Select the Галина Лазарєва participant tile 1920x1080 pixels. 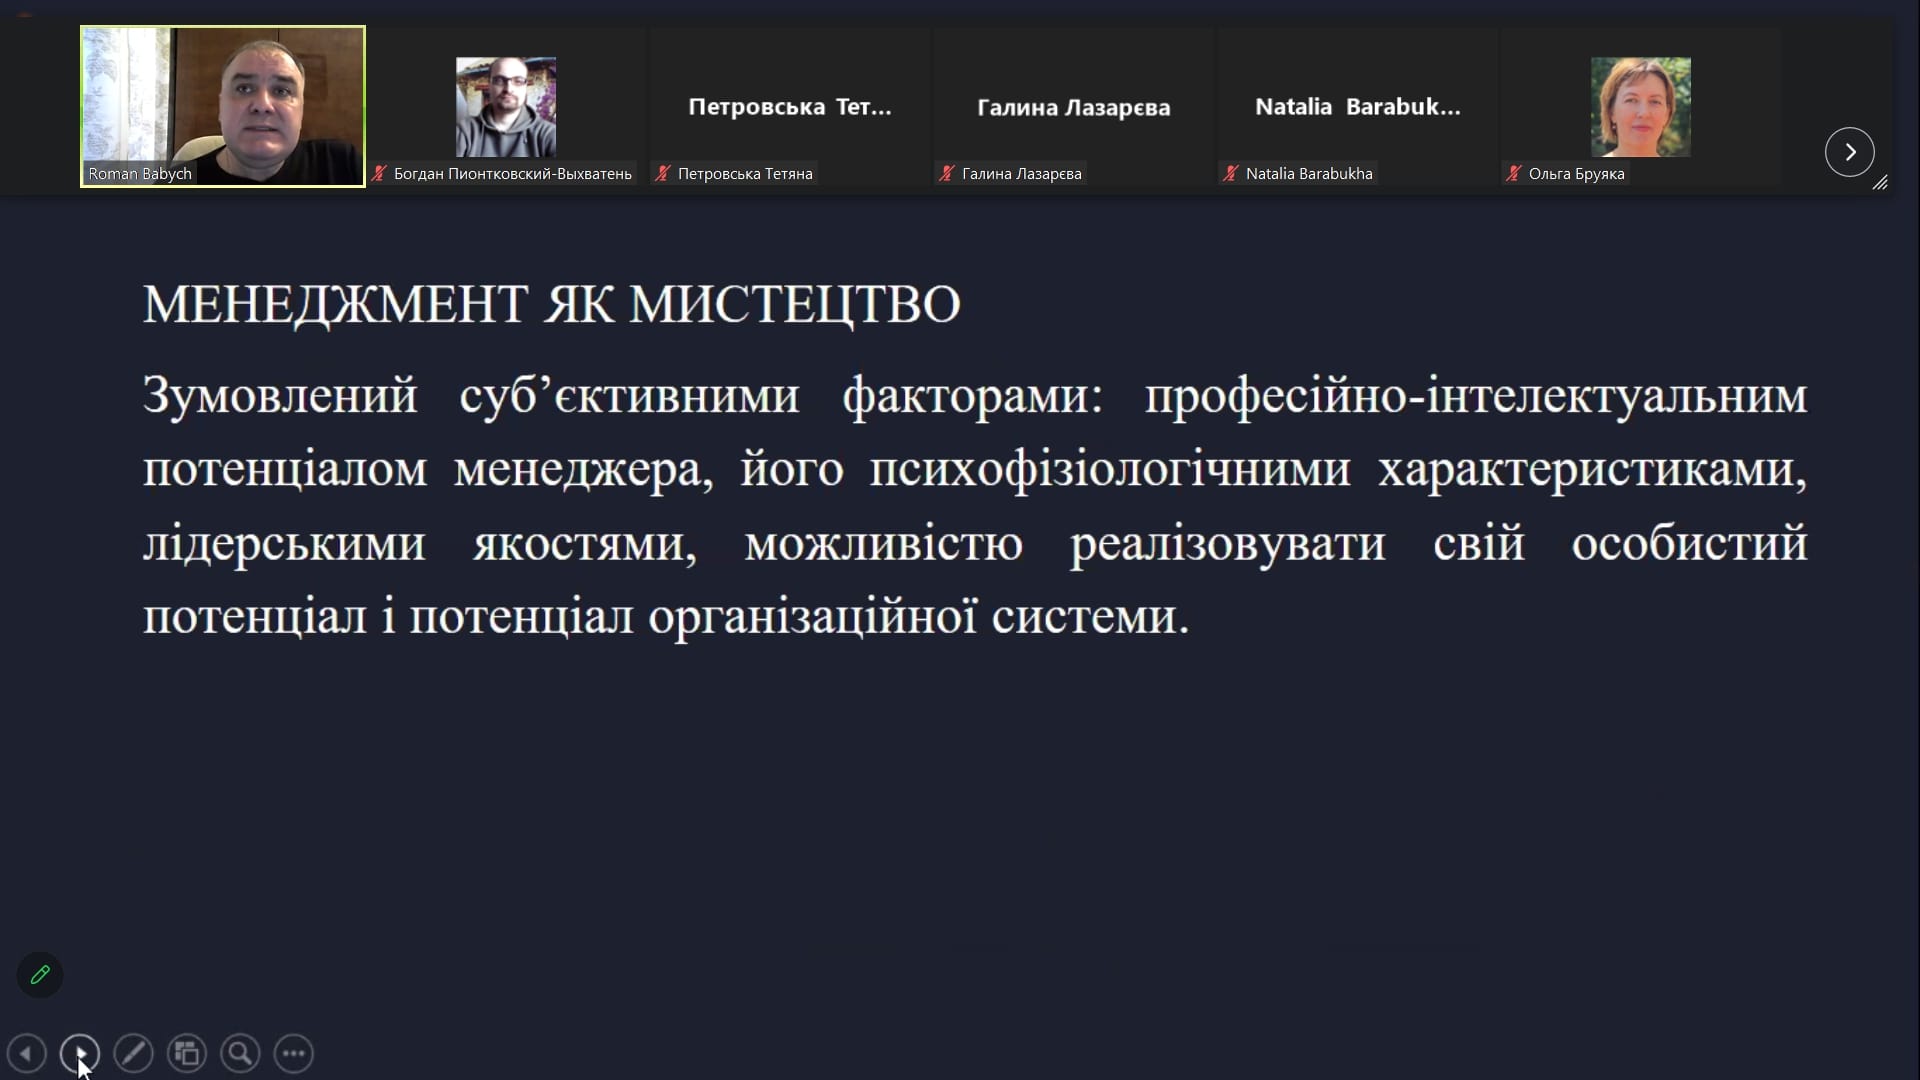click(1073, 107)
